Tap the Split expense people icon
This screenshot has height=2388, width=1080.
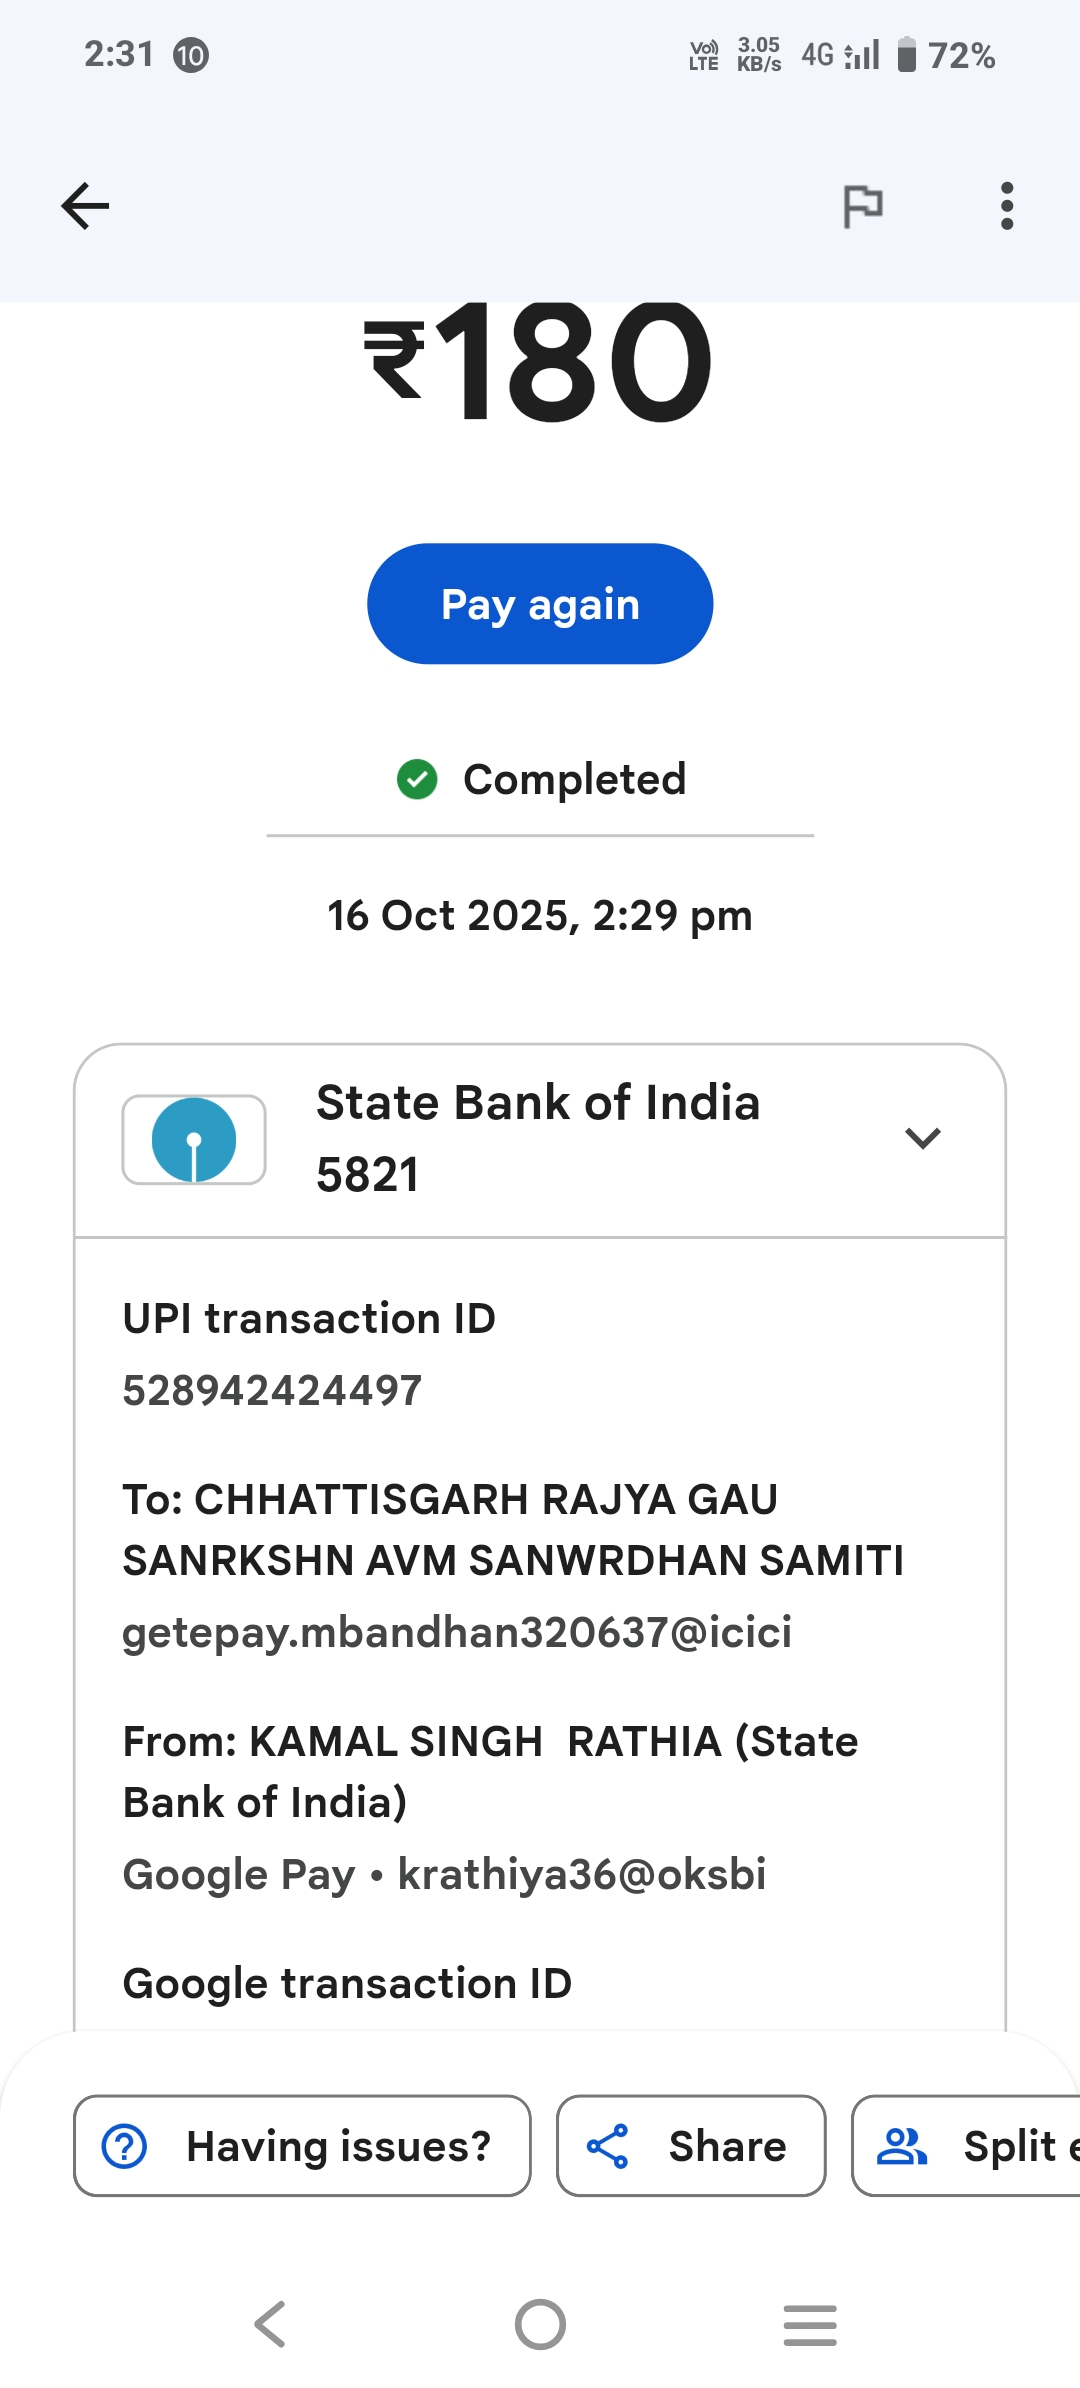point(902,2146)
